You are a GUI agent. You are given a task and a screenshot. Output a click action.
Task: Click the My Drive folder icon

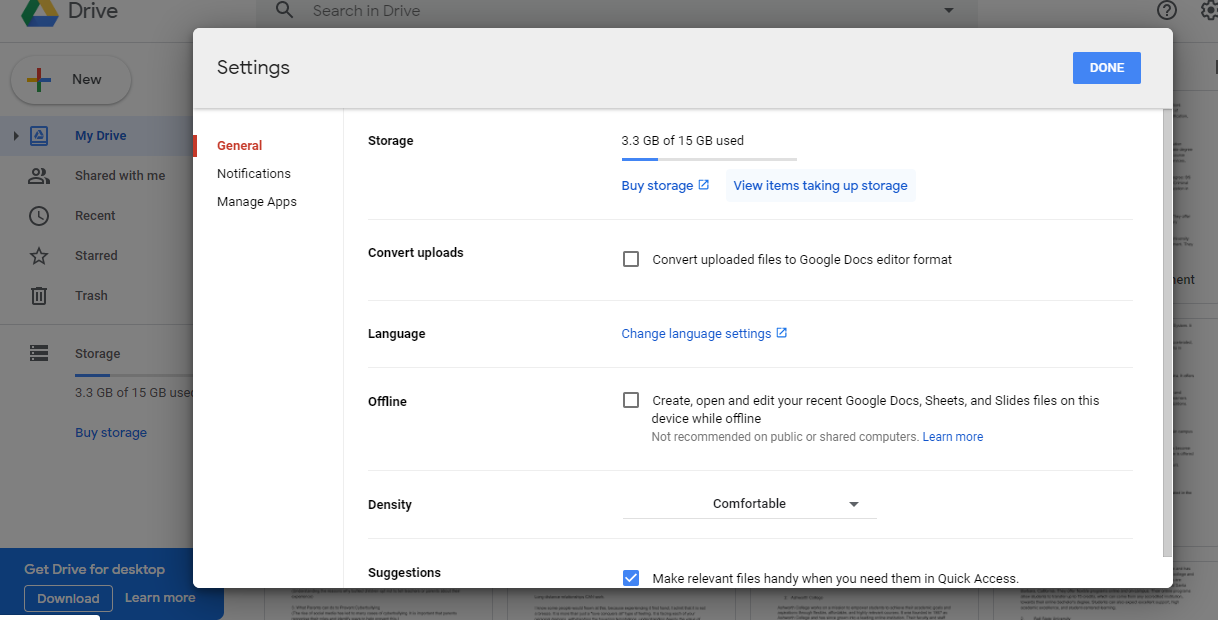(39, 136)
